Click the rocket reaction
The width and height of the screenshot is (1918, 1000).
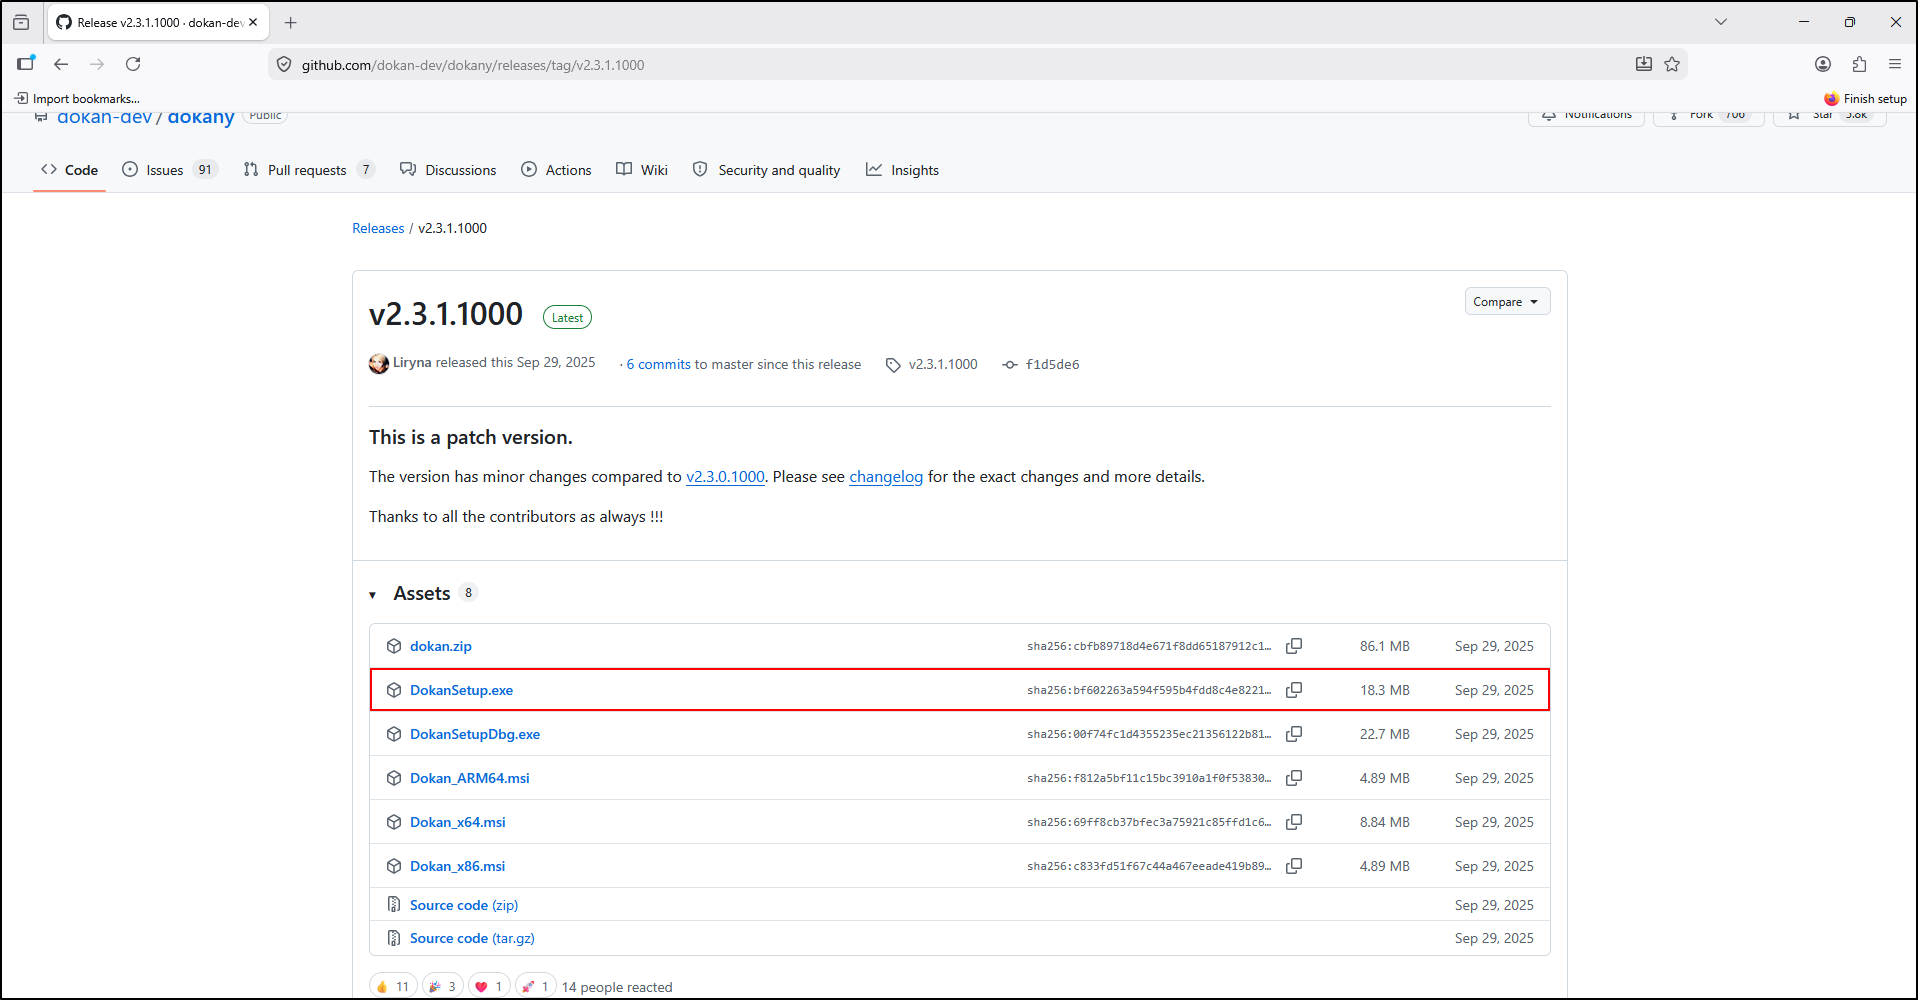click(536, 986)
